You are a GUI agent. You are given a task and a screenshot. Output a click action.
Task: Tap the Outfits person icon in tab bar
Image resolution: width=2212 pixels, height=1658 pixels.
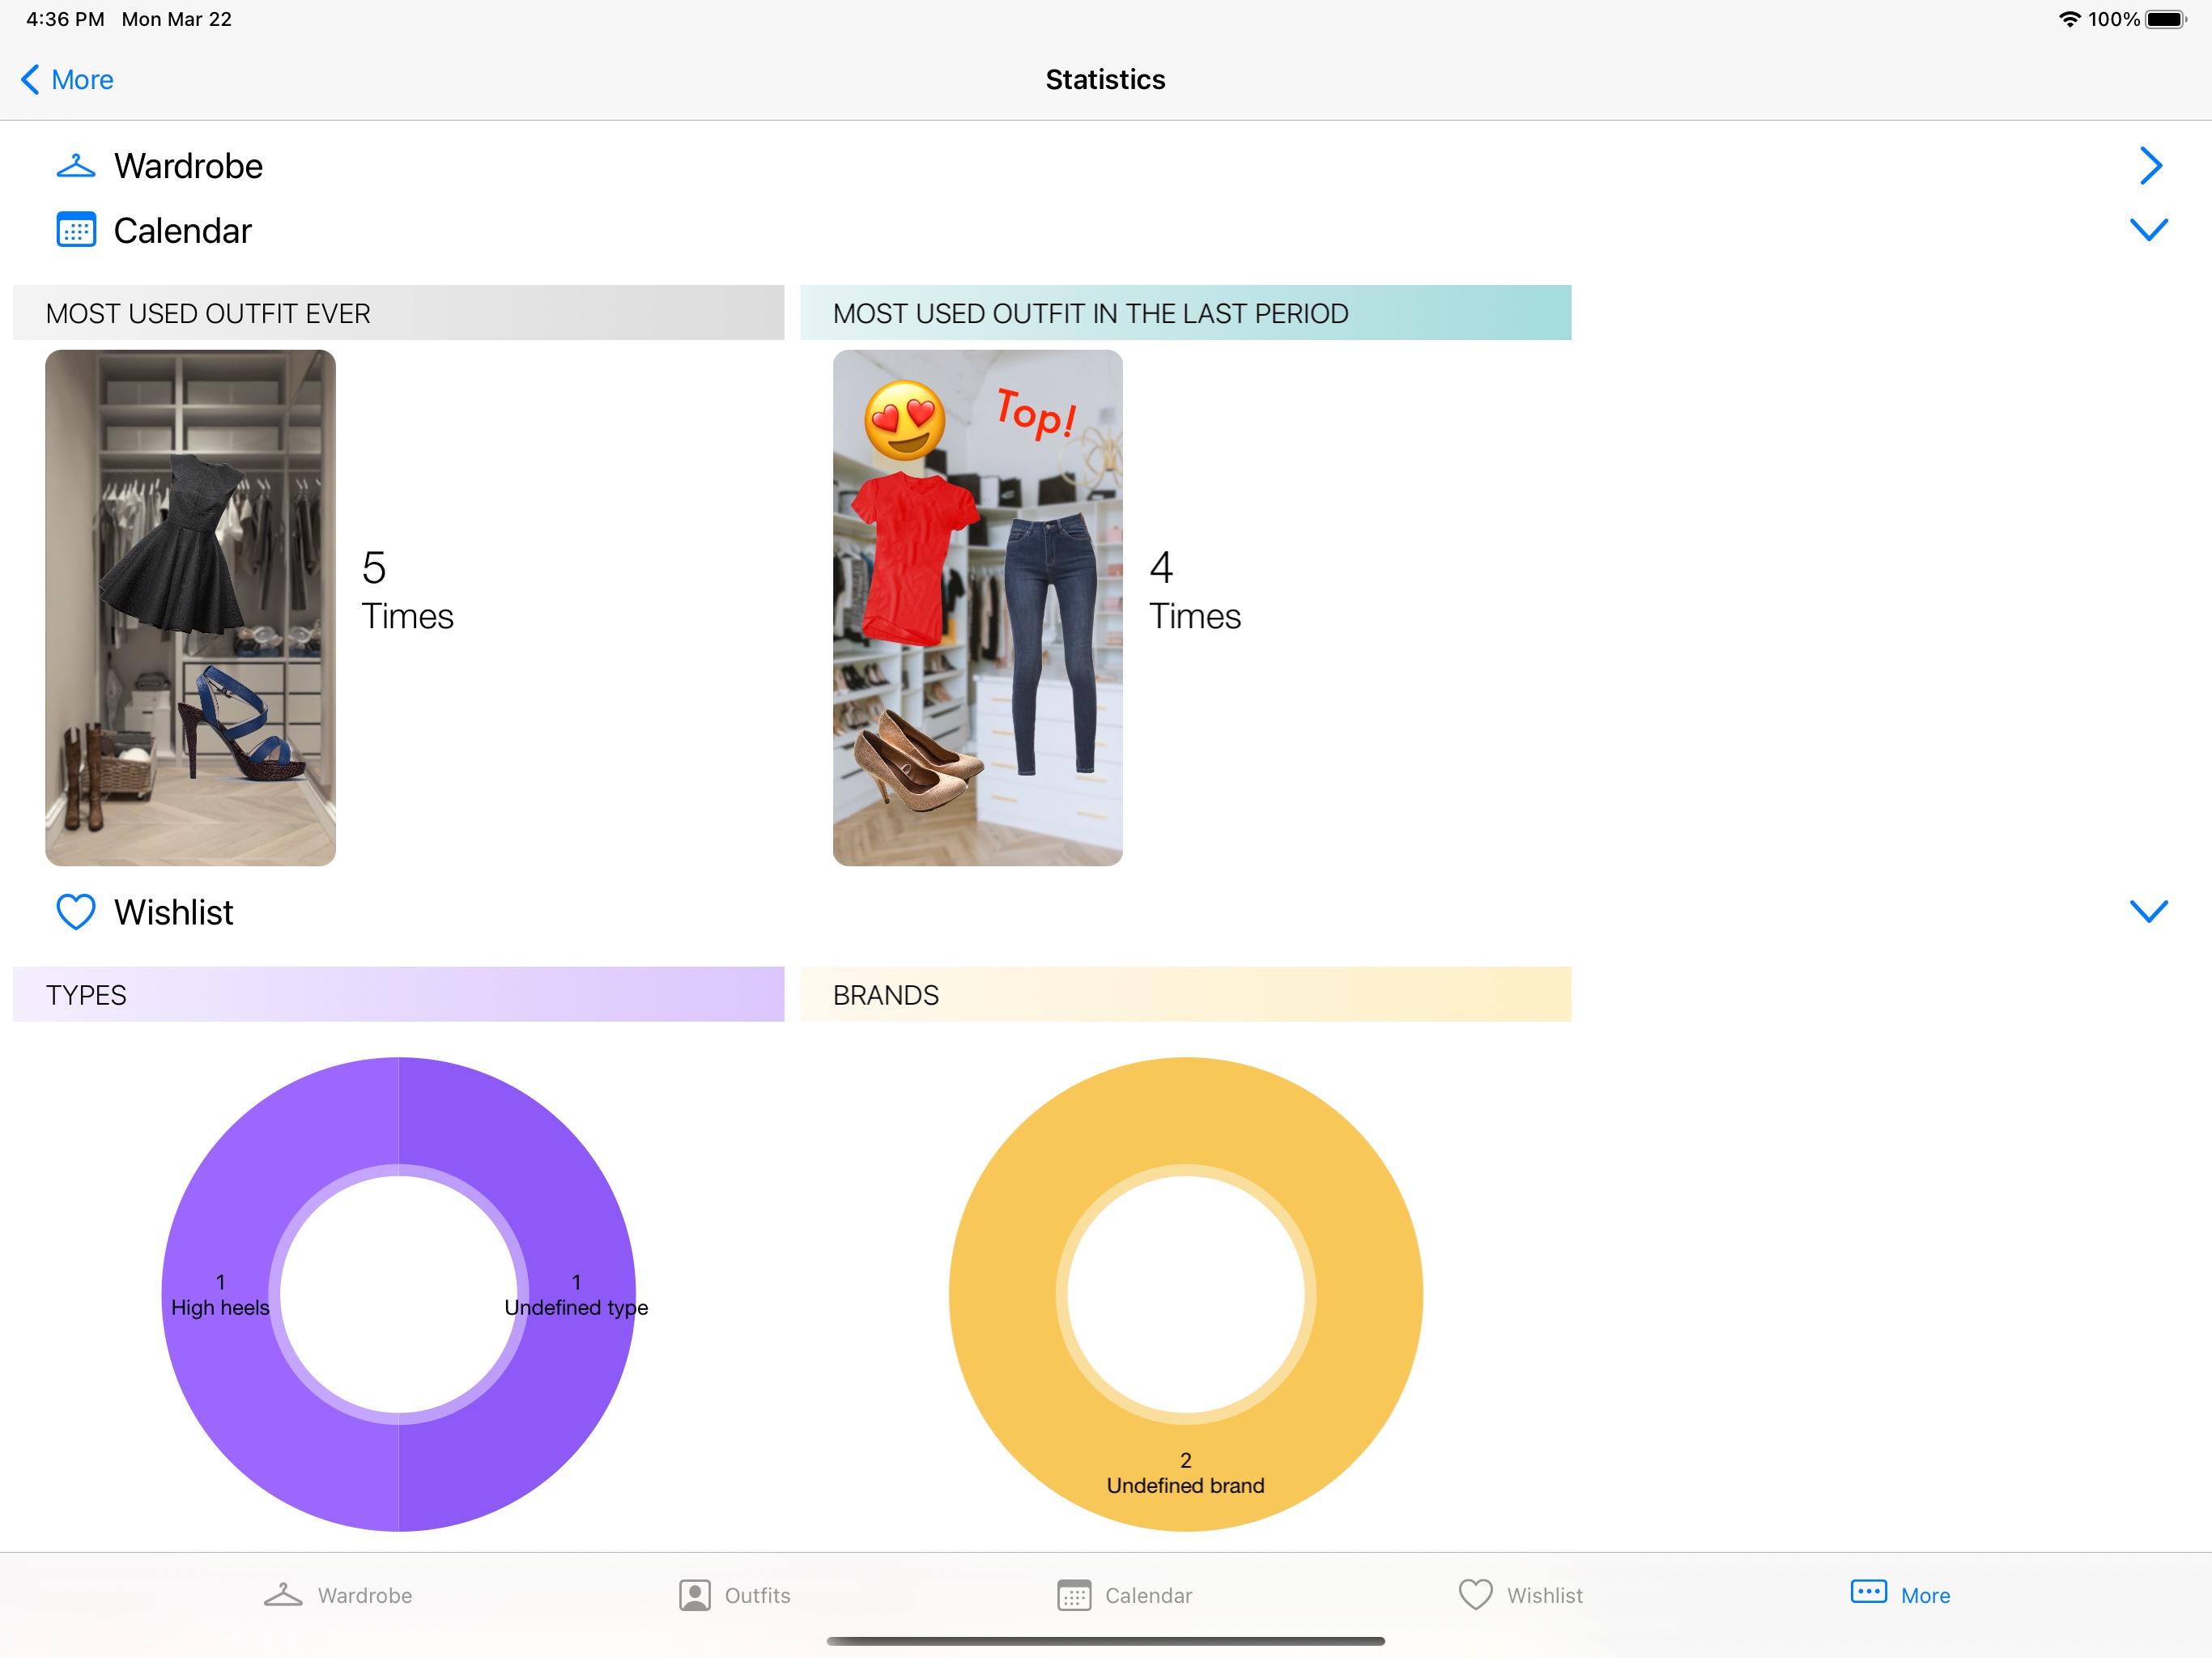(695, 1595)
